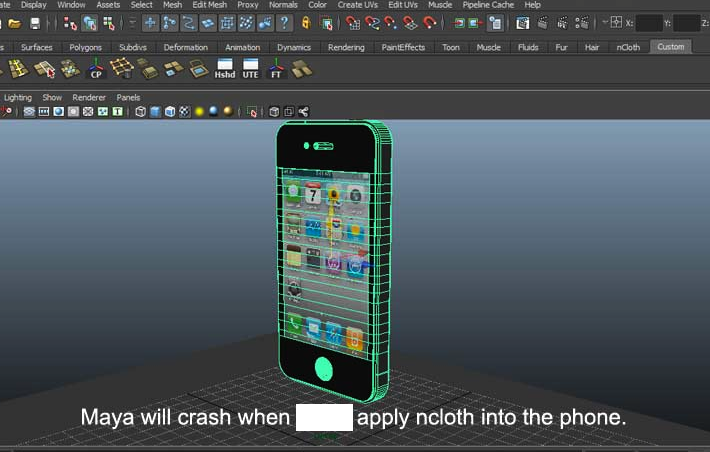Switch to the Rendering shelf tab
Image resolution: width=710 pixels, height=452 pixels.
click(x=346, y=47)
